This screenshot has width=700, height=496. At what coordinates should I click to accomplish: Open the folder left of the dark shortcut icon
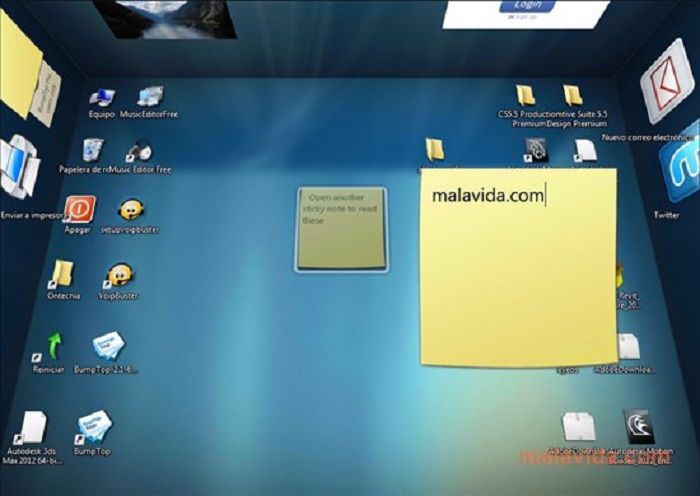click(434, 150)
